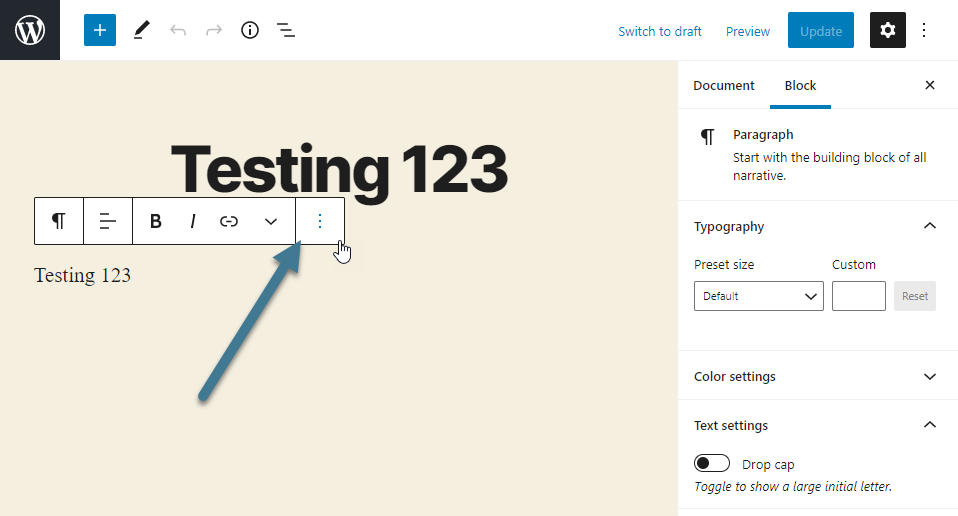Apply bold formatting to text

click(156, 221)
